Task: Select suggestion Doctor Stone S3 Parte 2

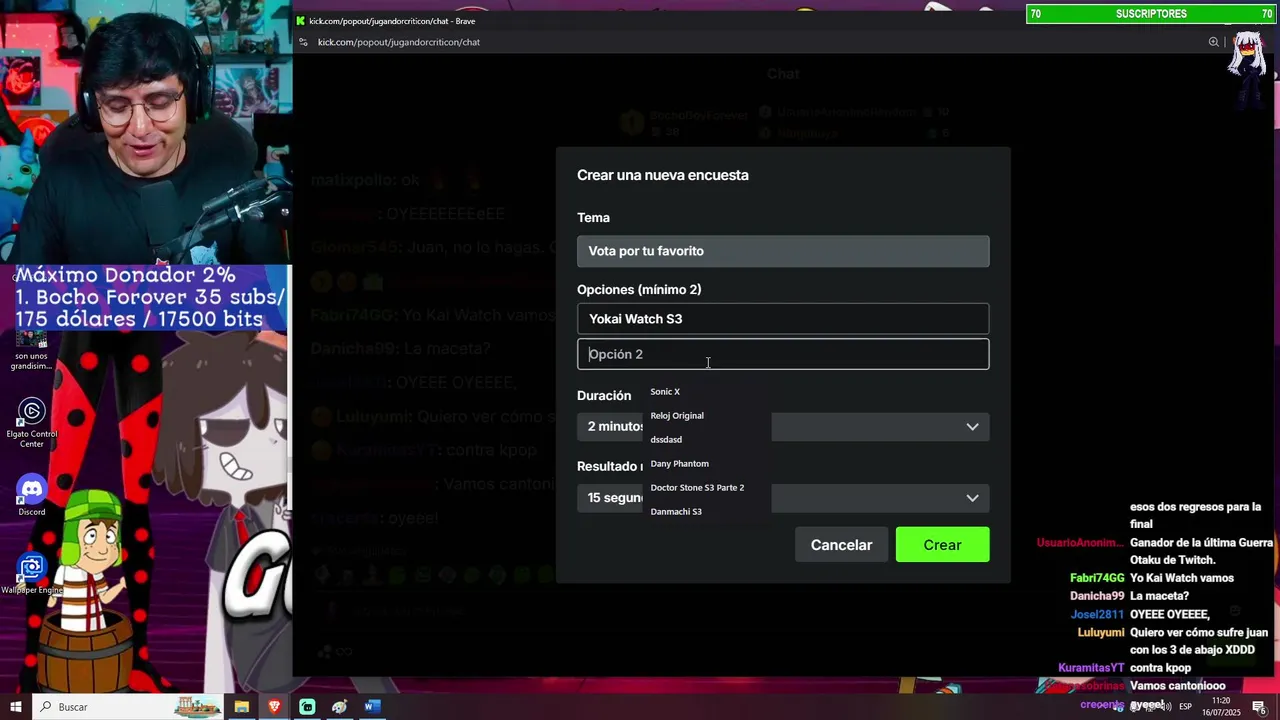Action: 697,488
